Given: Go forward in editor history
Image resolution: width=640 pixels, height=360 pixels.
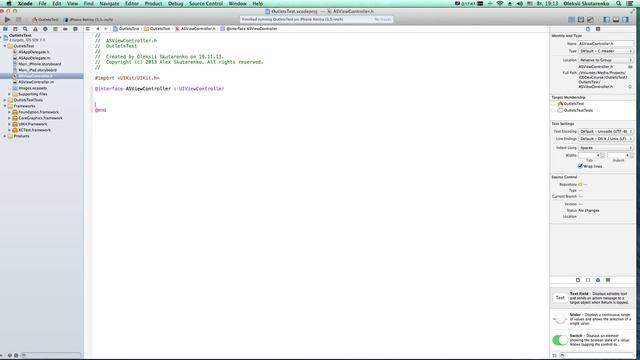Looking at the screenshot, I should coord(105,29).
